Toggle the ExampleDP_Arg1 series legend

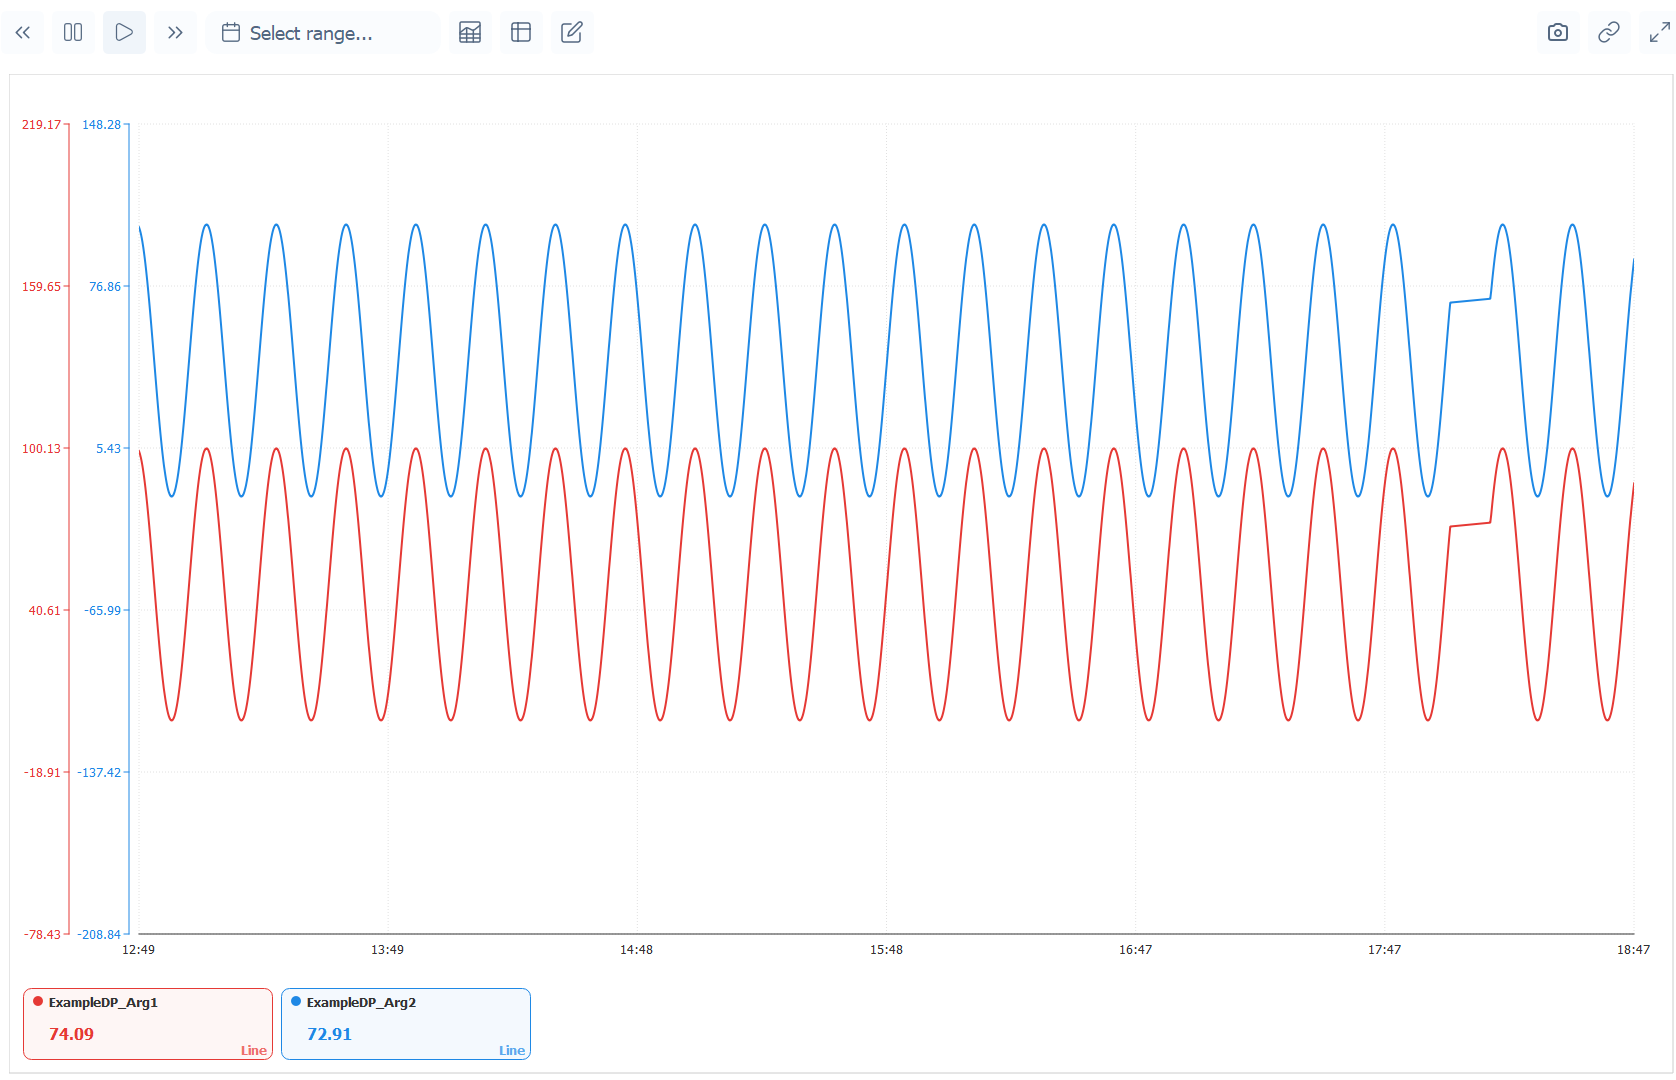(x=148, y=1023)
